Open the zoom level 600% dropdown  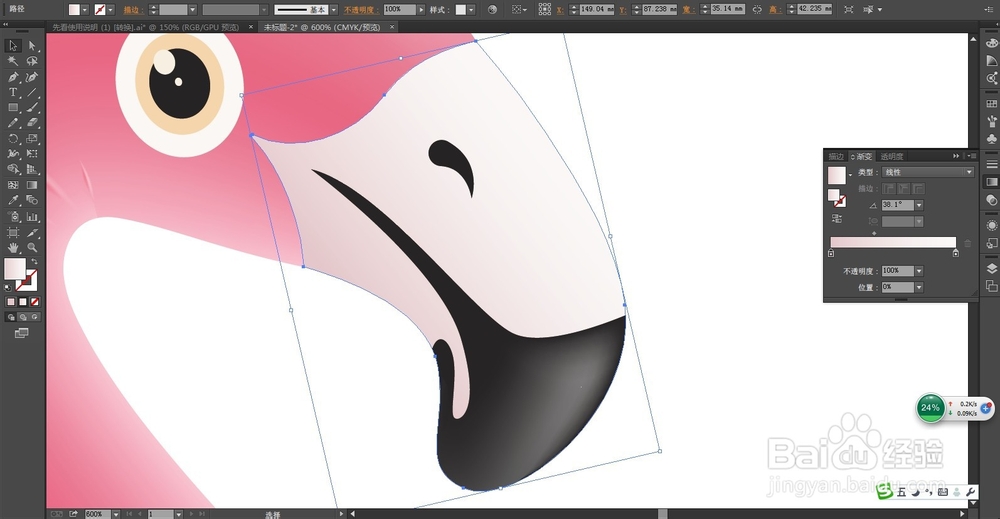pos(115,514)
